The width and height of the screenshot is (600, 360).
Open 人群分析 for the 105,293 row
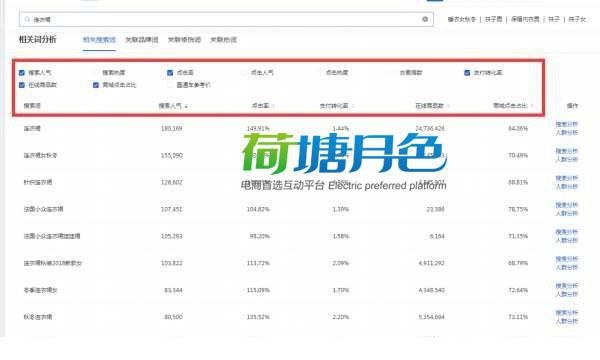click(567, 241)
